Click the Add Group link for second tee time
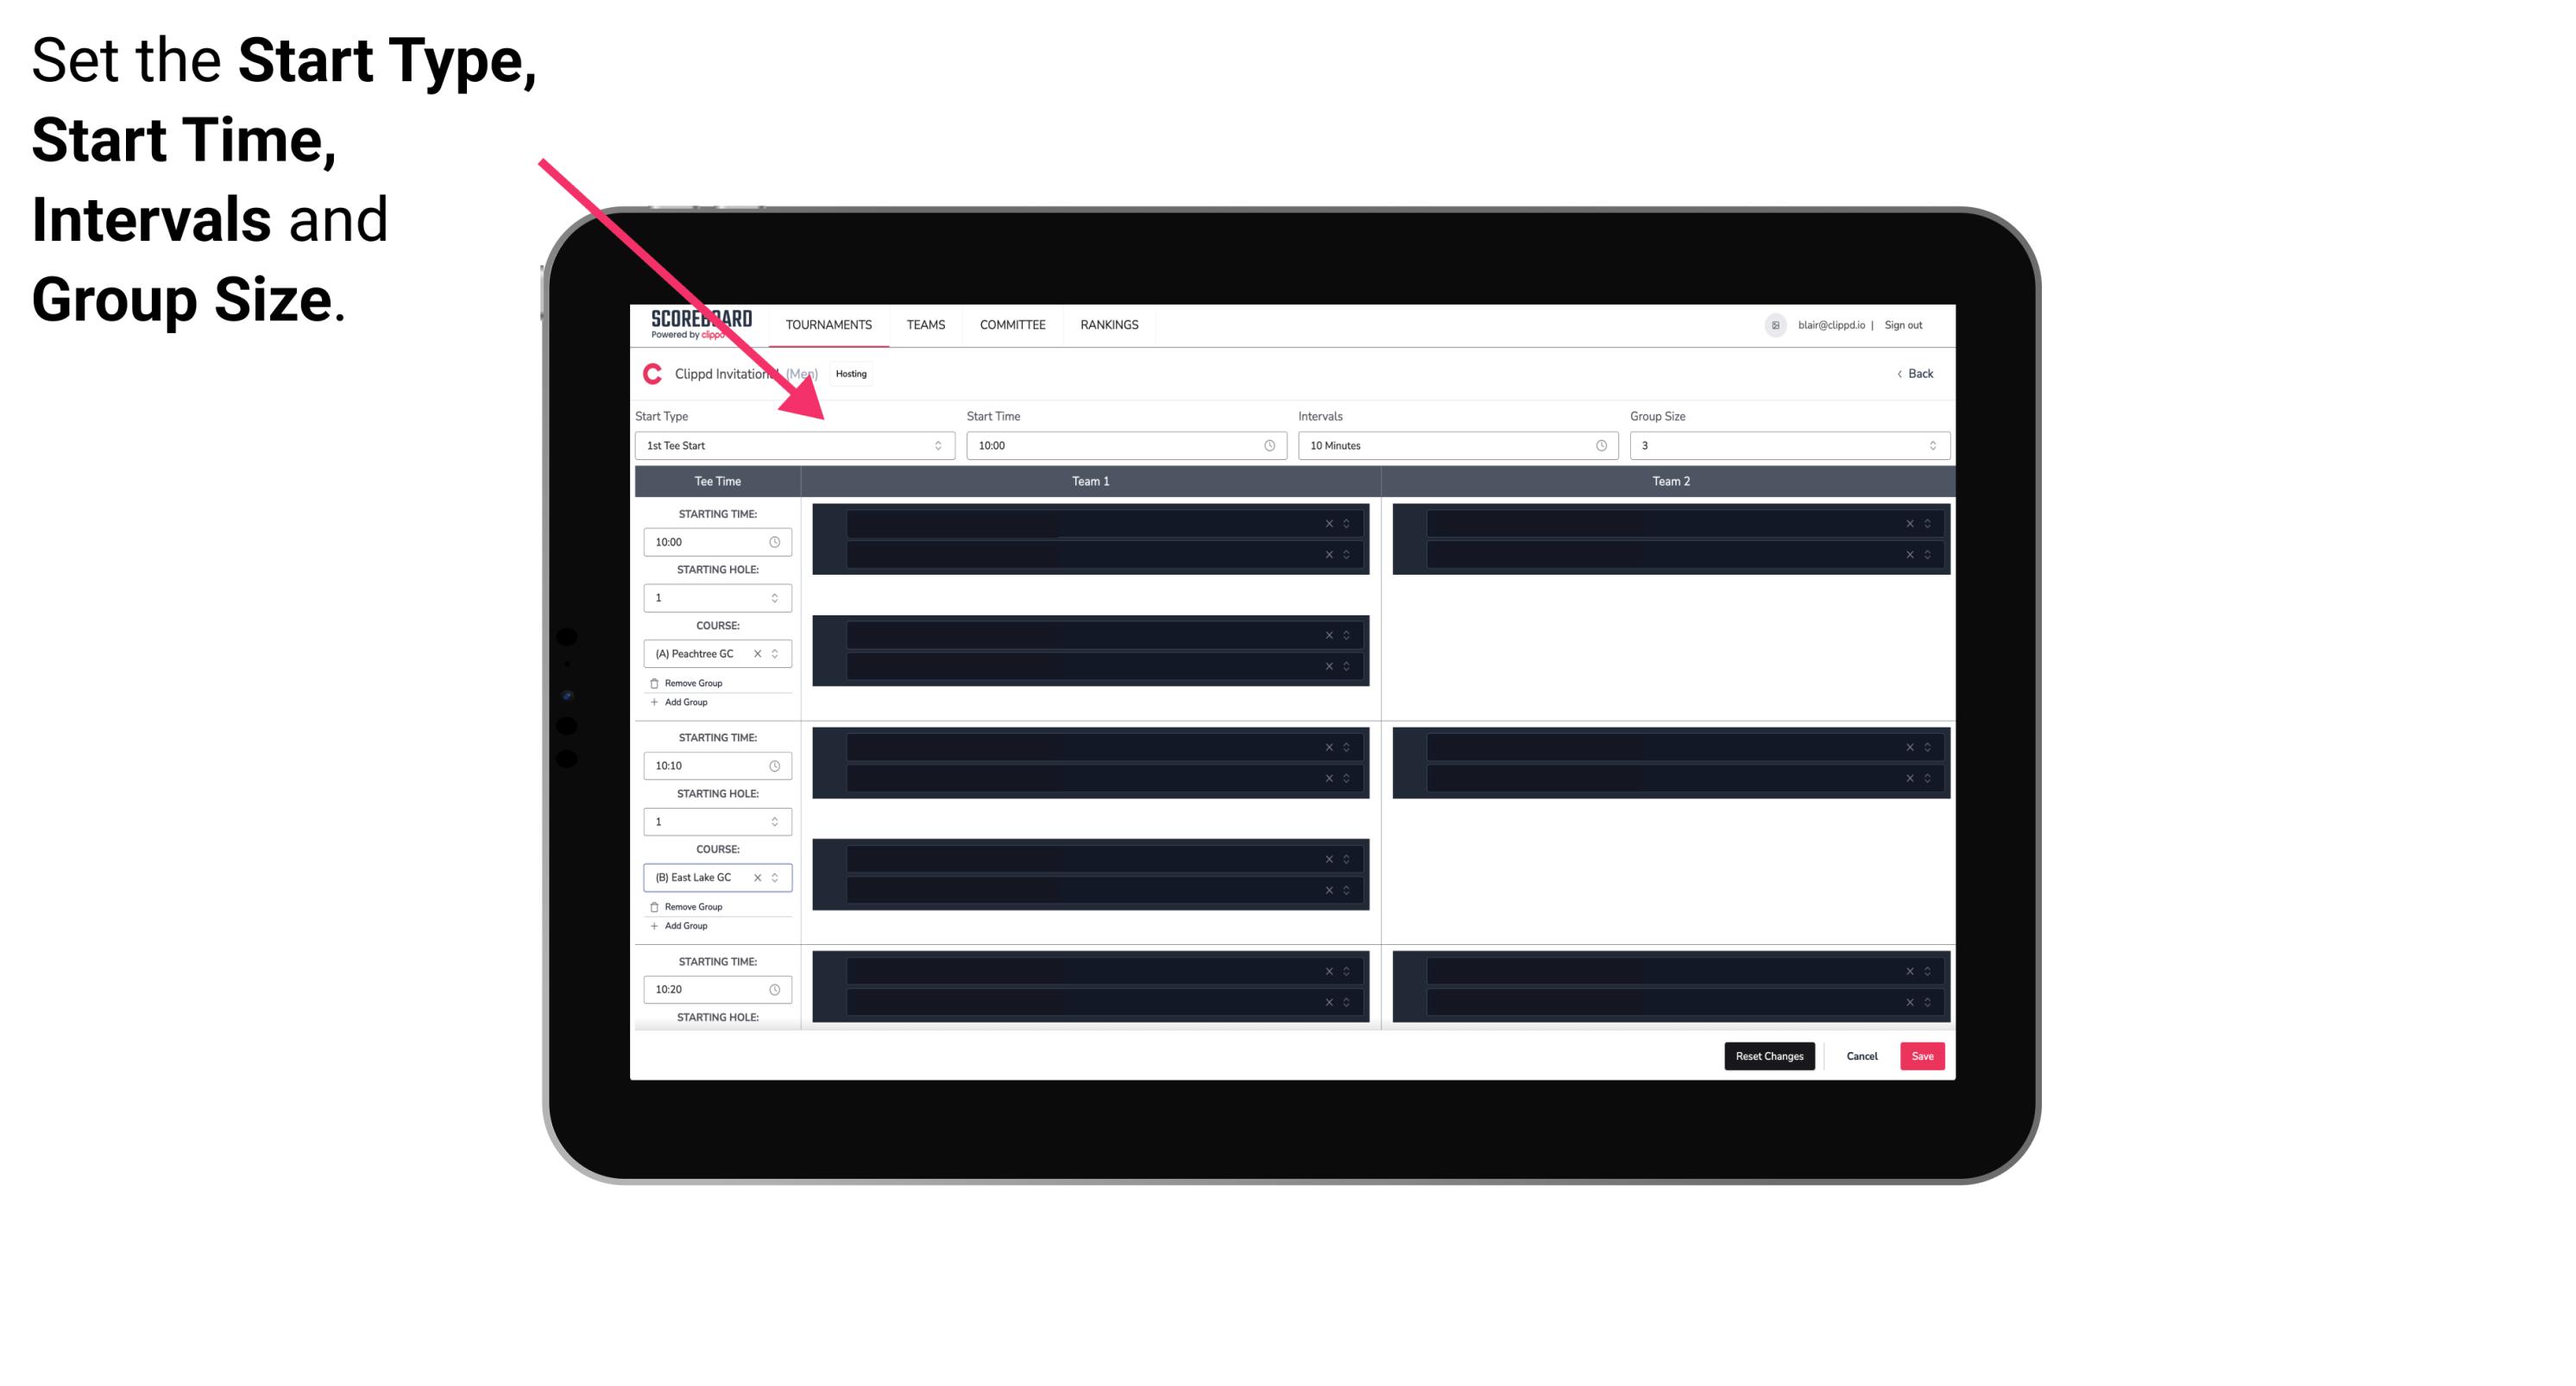The width and height of the screenshot is (2576, 1386). (x=683, y=925)
